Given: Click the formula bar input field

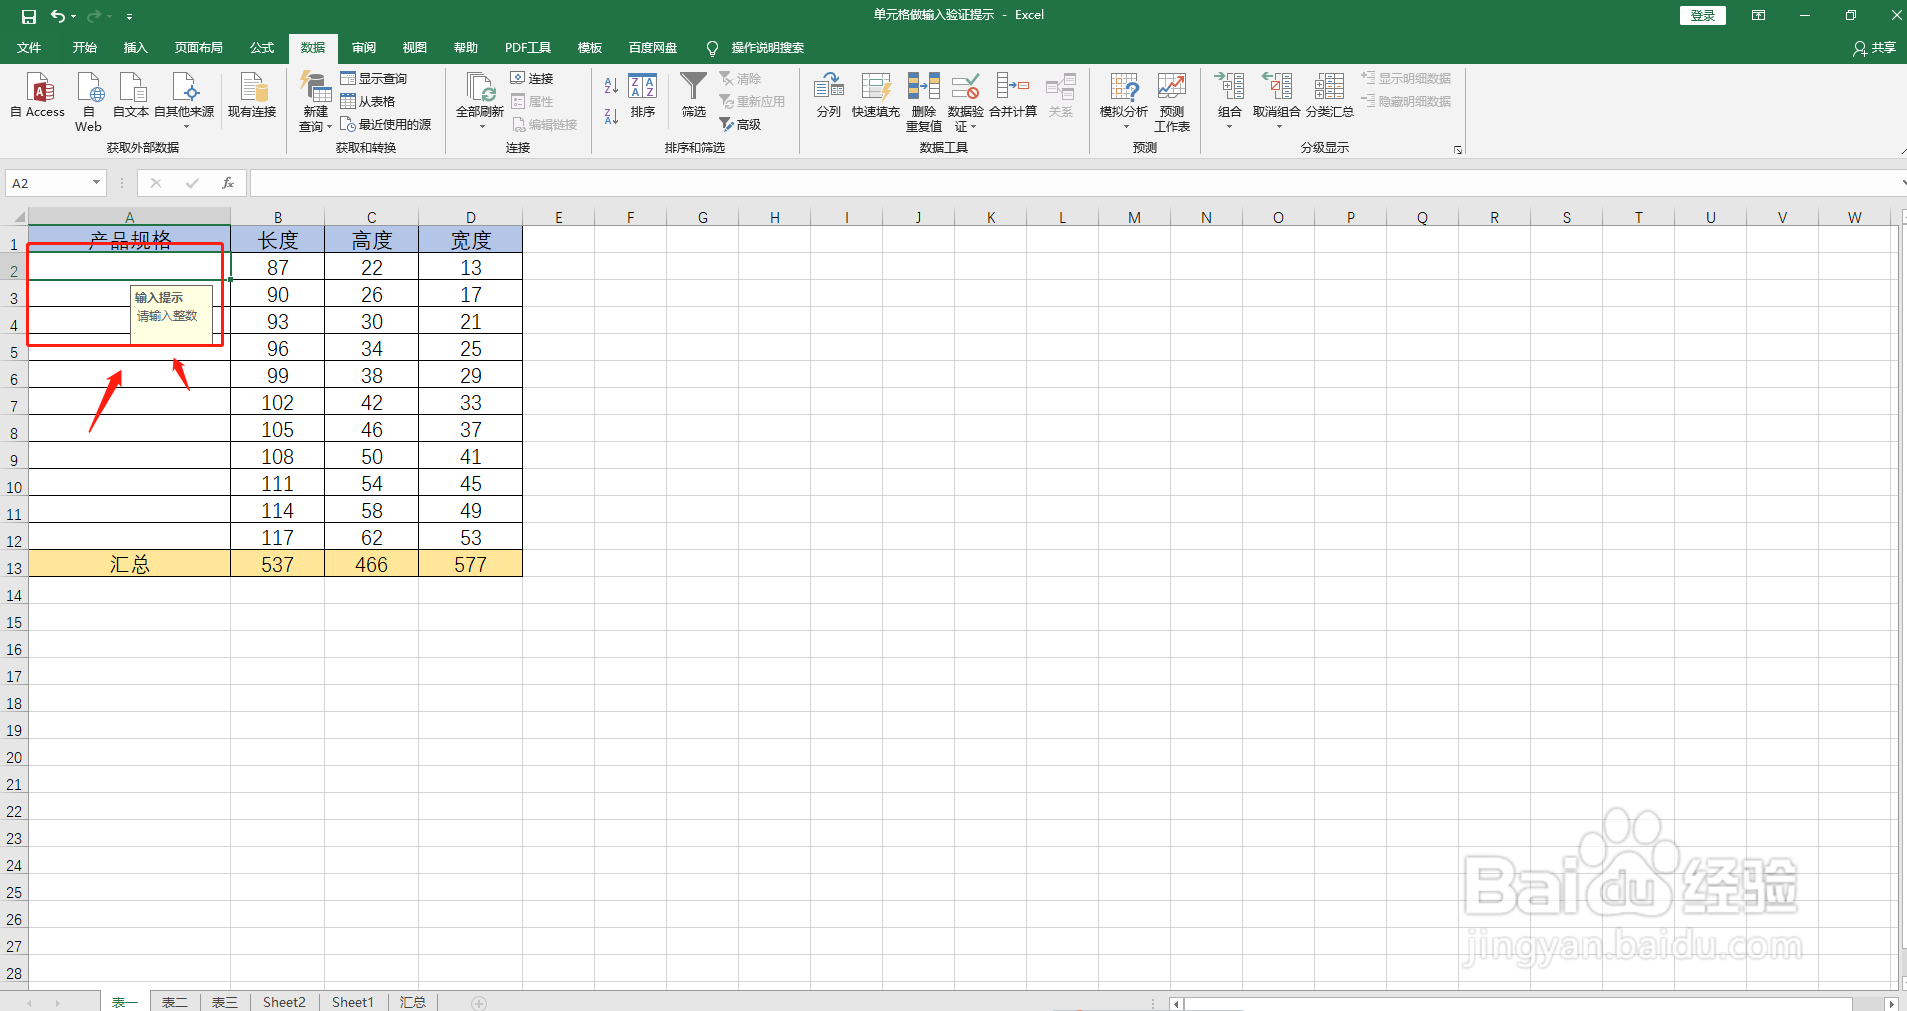Looking at the screenshot, I should click(1075, 183).
